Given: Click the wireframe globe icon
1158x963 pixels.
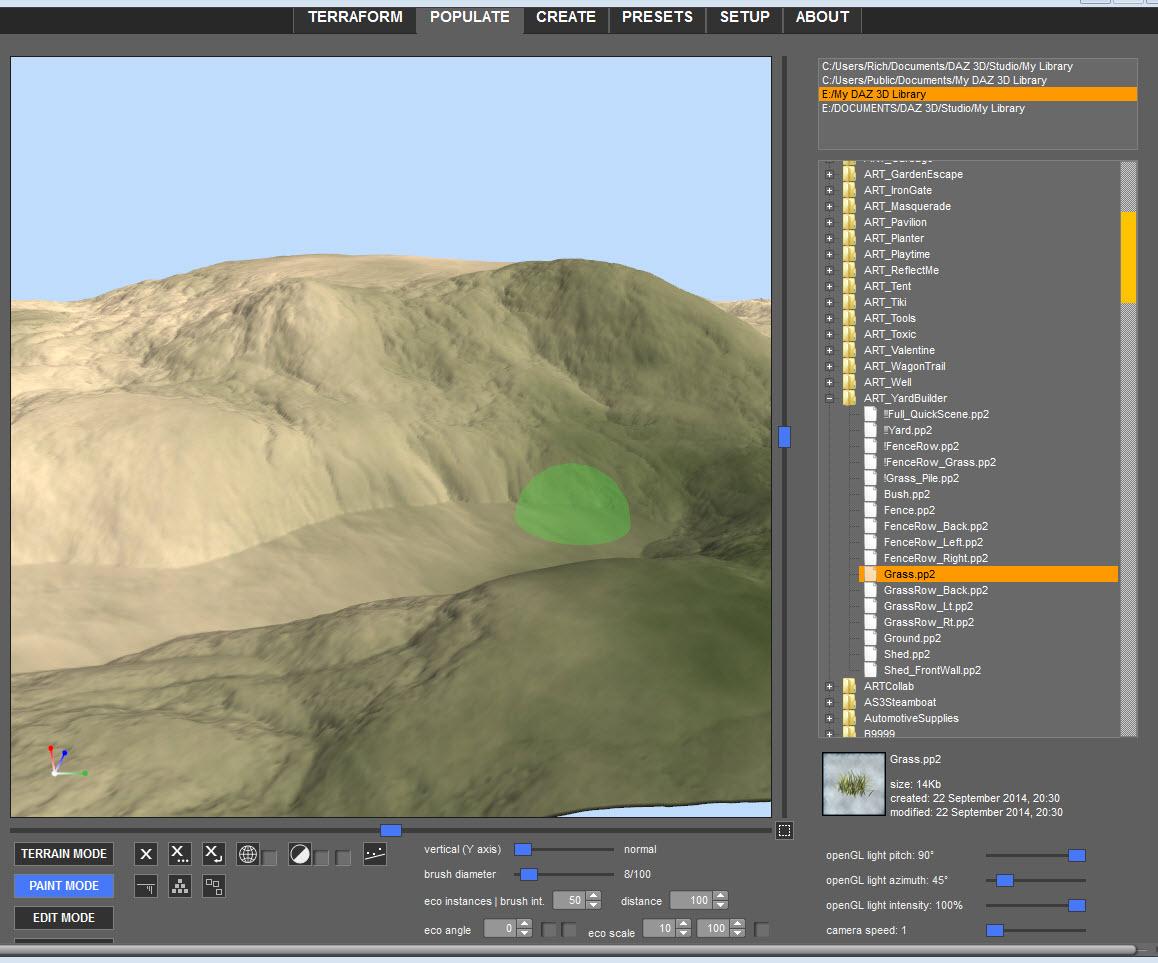Looking at the screenshot, I should tap(247, 854).
